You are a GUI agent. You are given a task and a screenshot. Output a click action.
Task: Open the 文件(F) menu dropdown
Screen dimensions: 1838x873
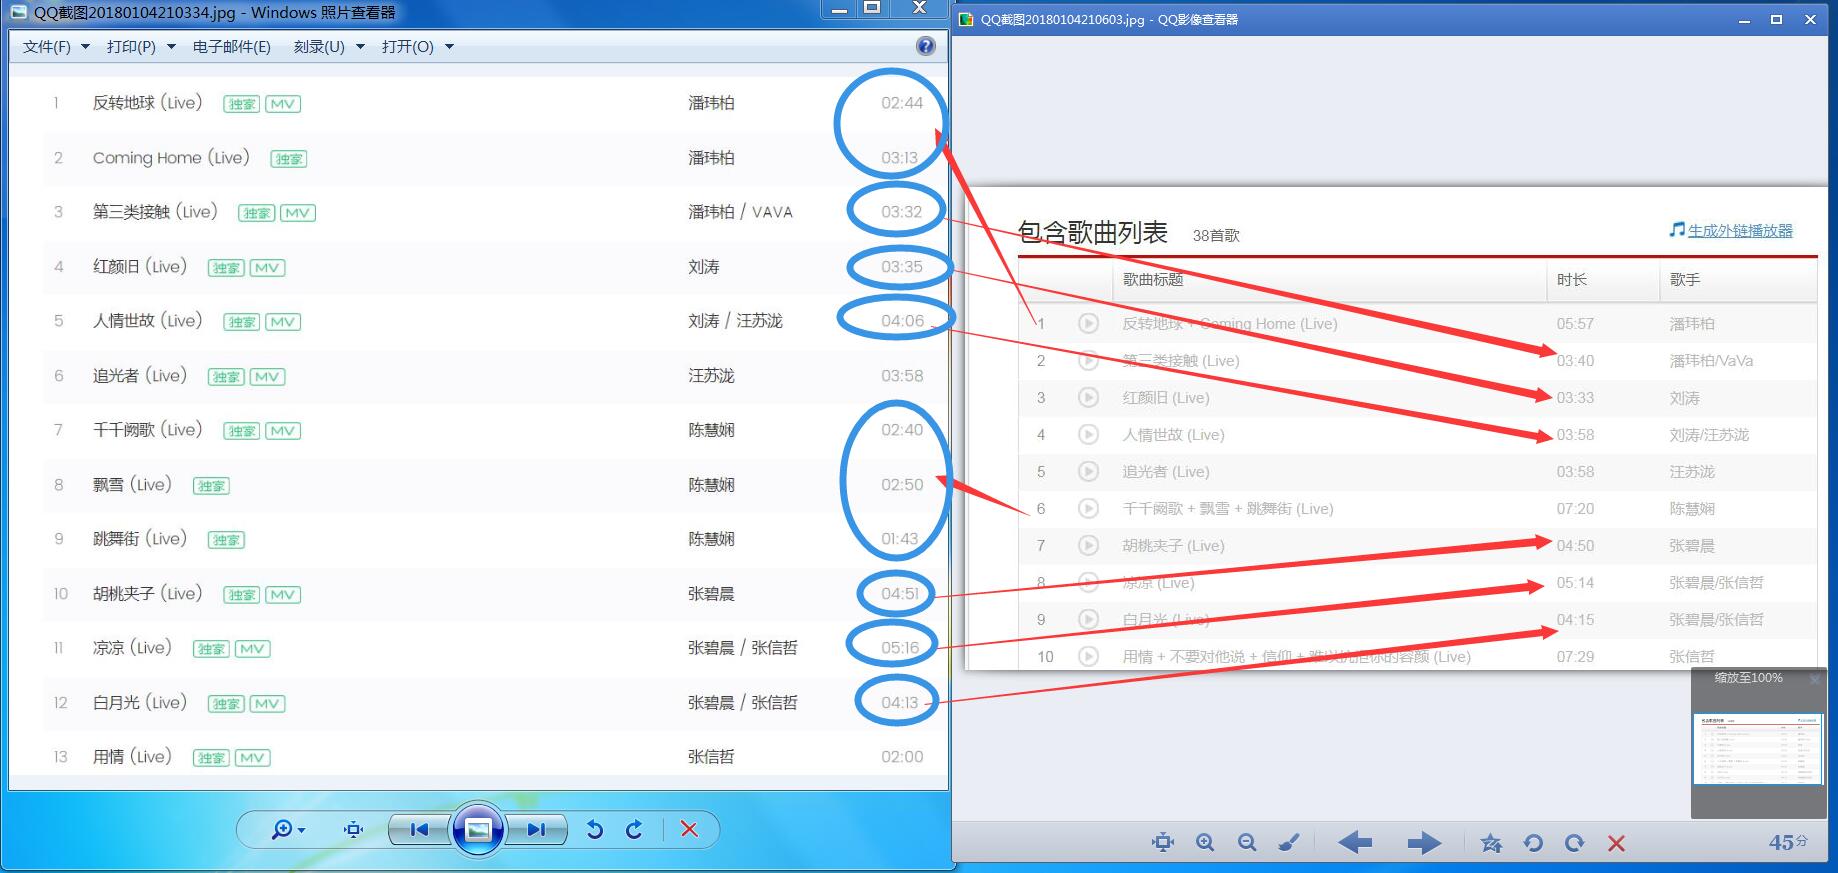[56, 46]
